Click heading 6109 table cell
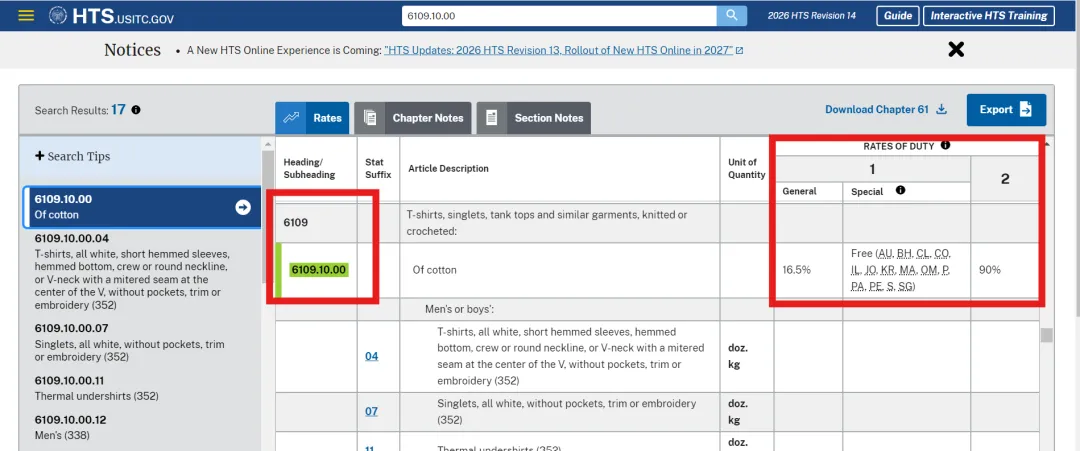This screenshot has height=451, width=1080. coord(316,222)
